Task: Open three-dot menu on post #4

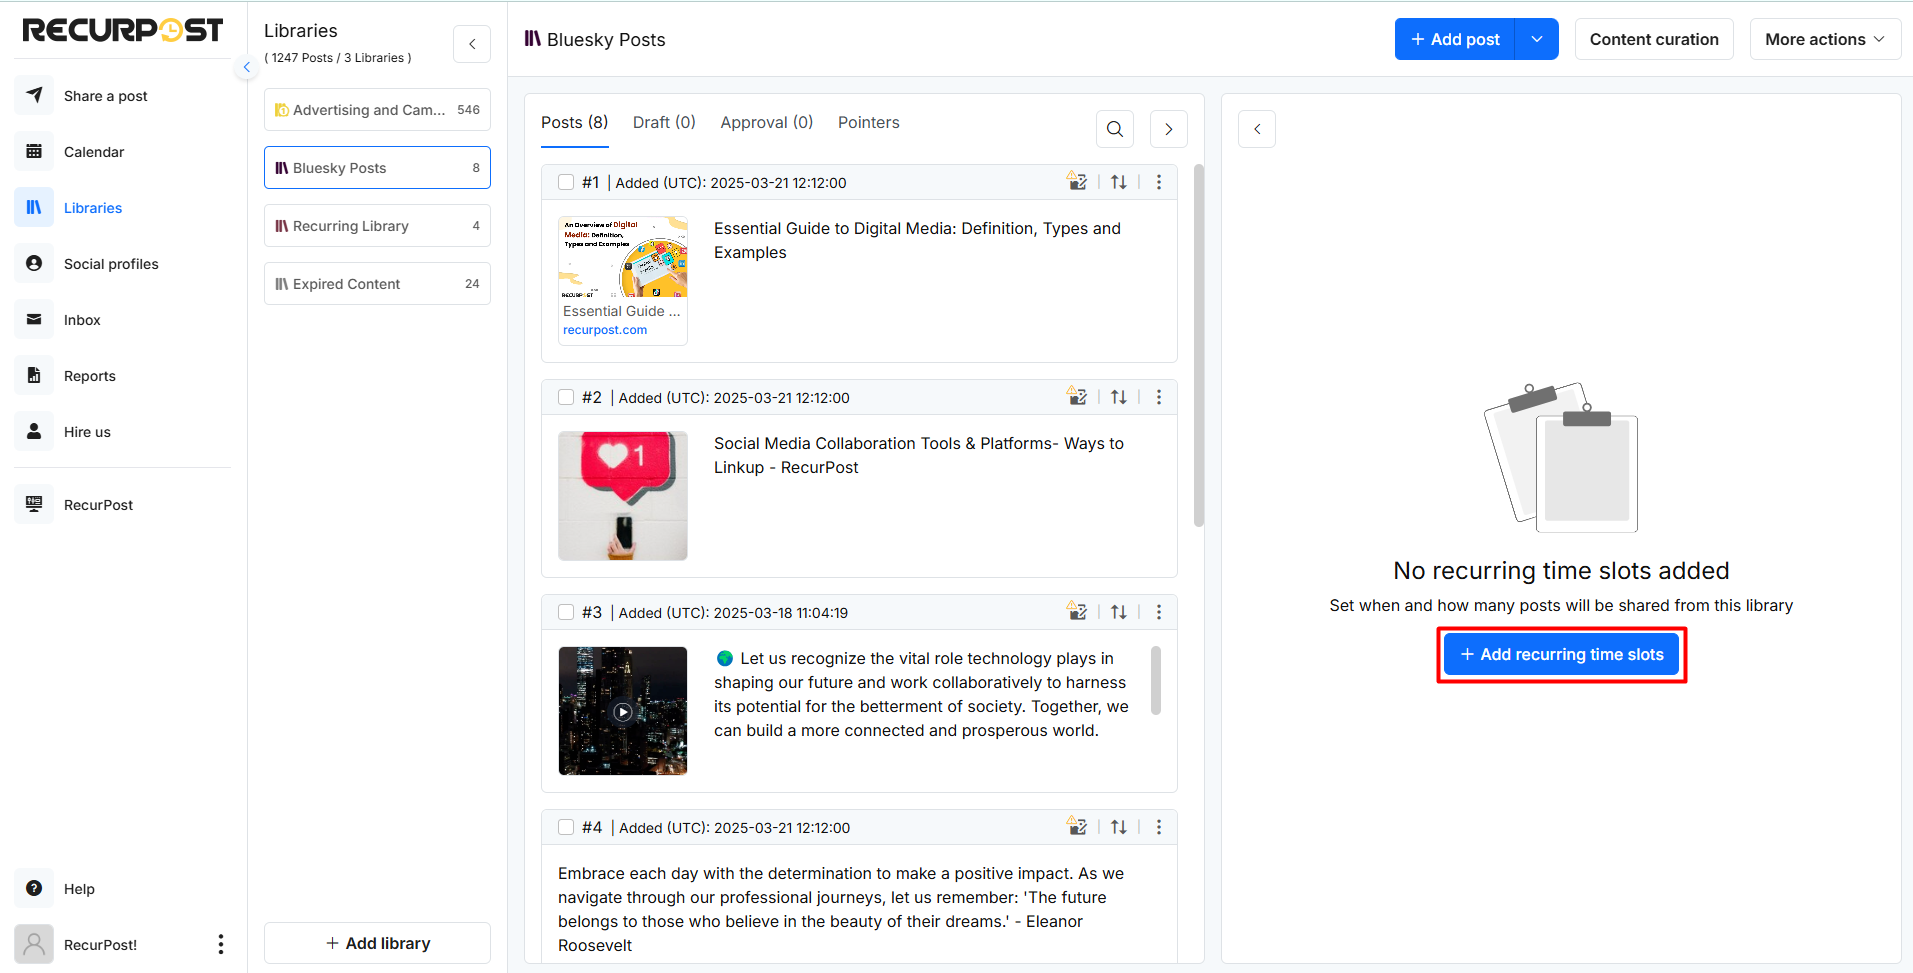Action: click(x=1159, y=827)
